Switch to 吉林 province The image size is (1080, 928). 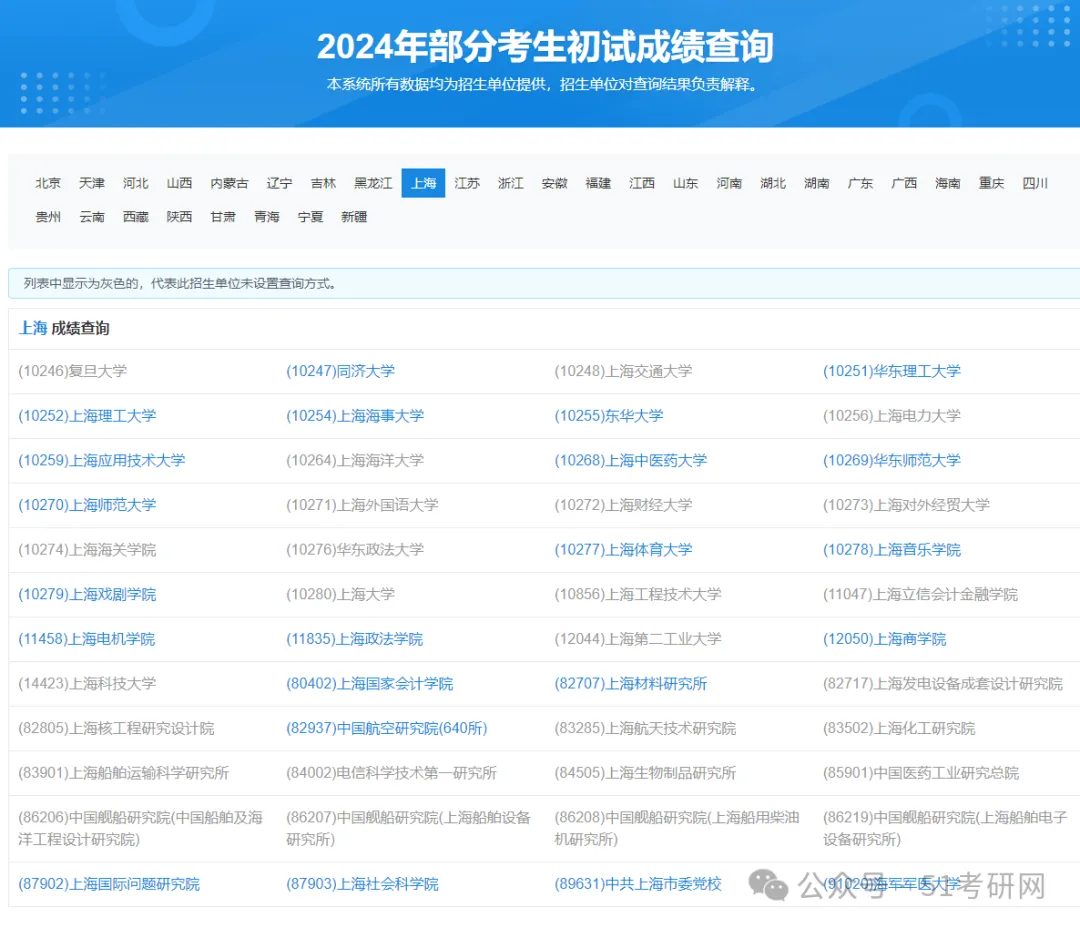click(x=323, y=183)
